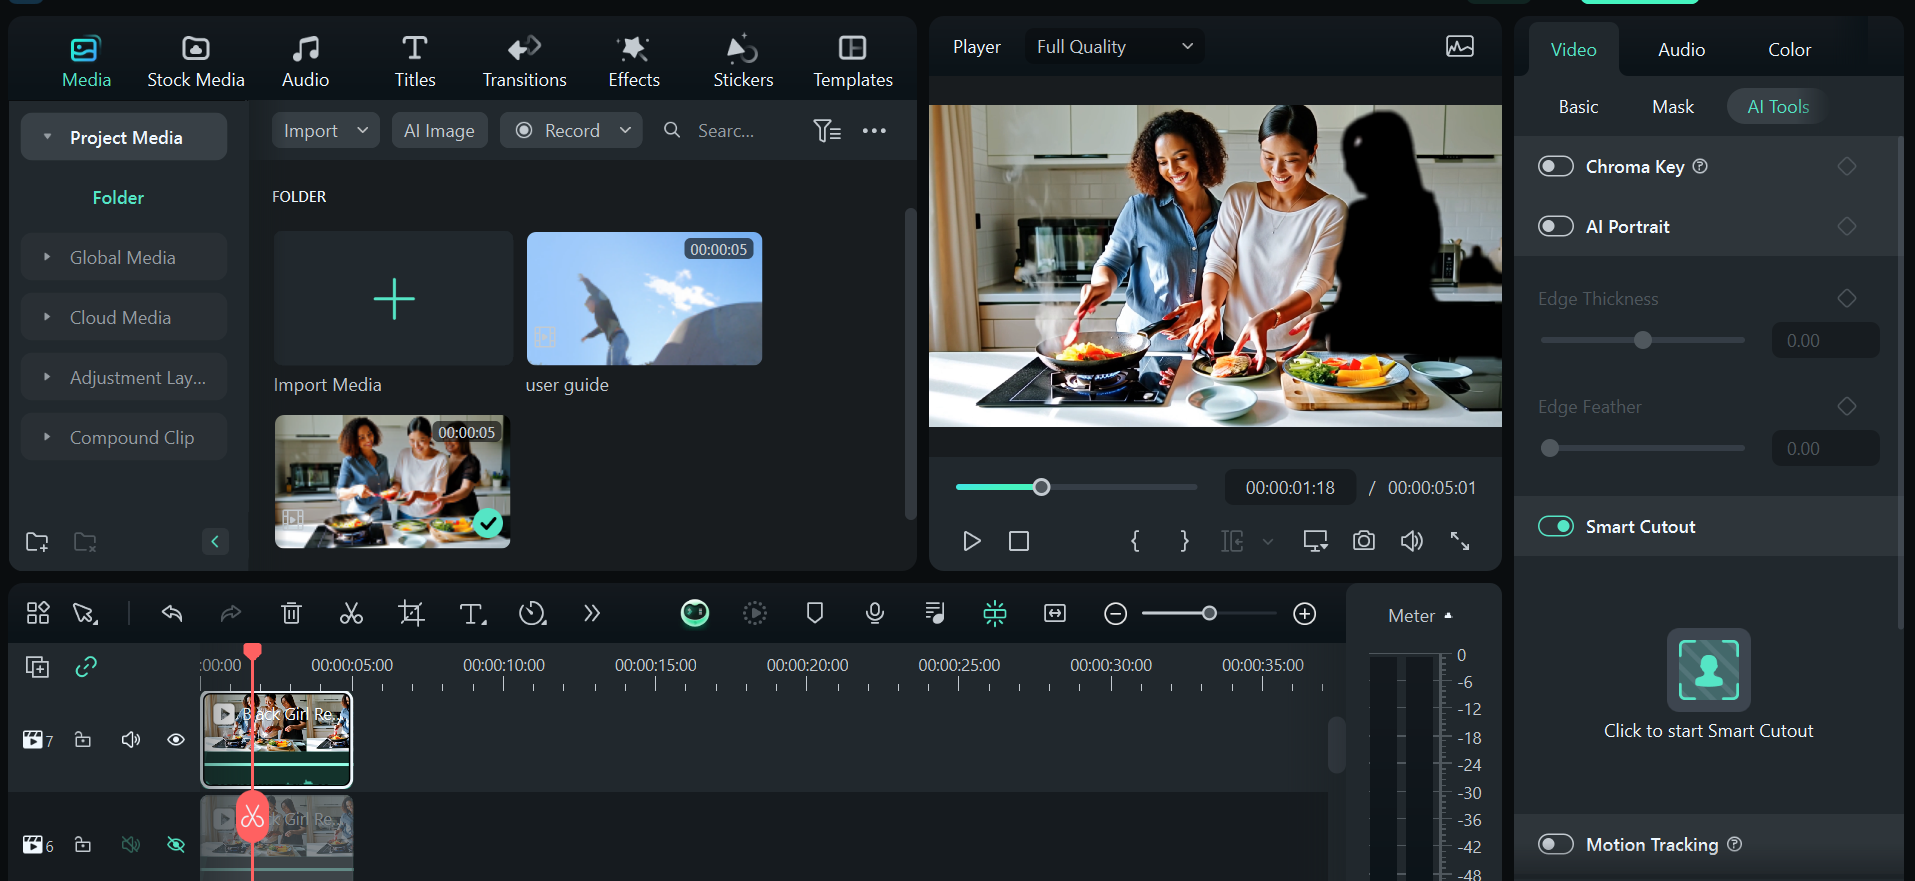This screenshot has height=881, width=1915.
Task: Click the zoom out minus circle
Action: [x=1116, y=614]
